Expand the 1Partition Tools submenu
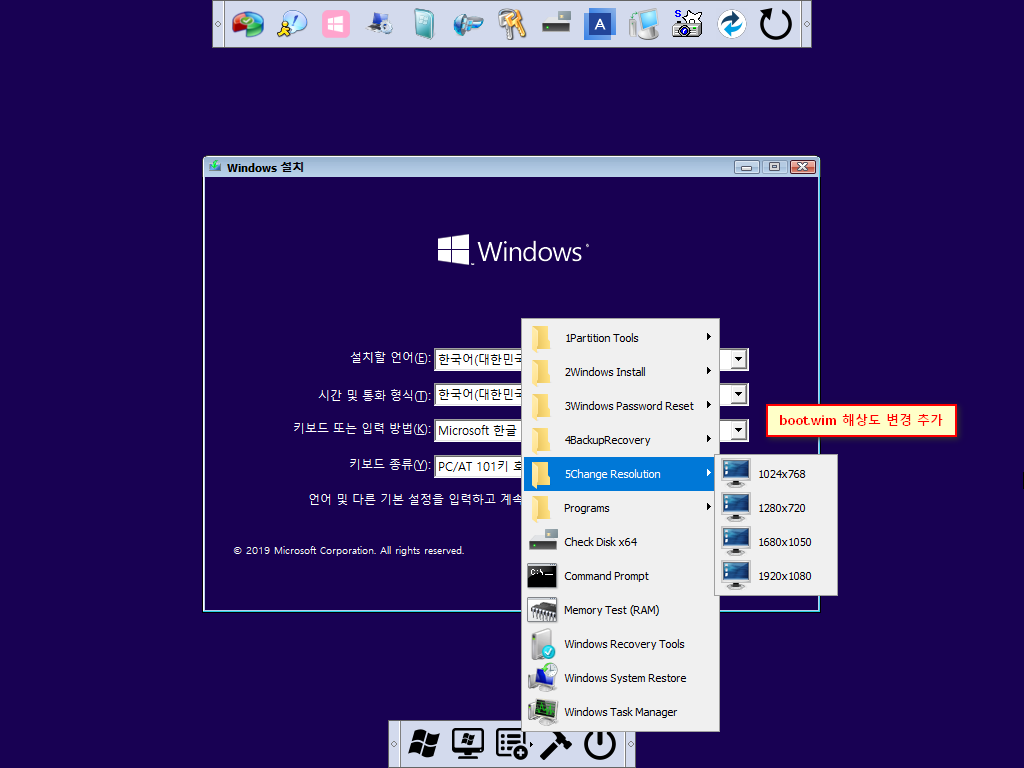This screenshot has width=1024, height=768. 621,338
